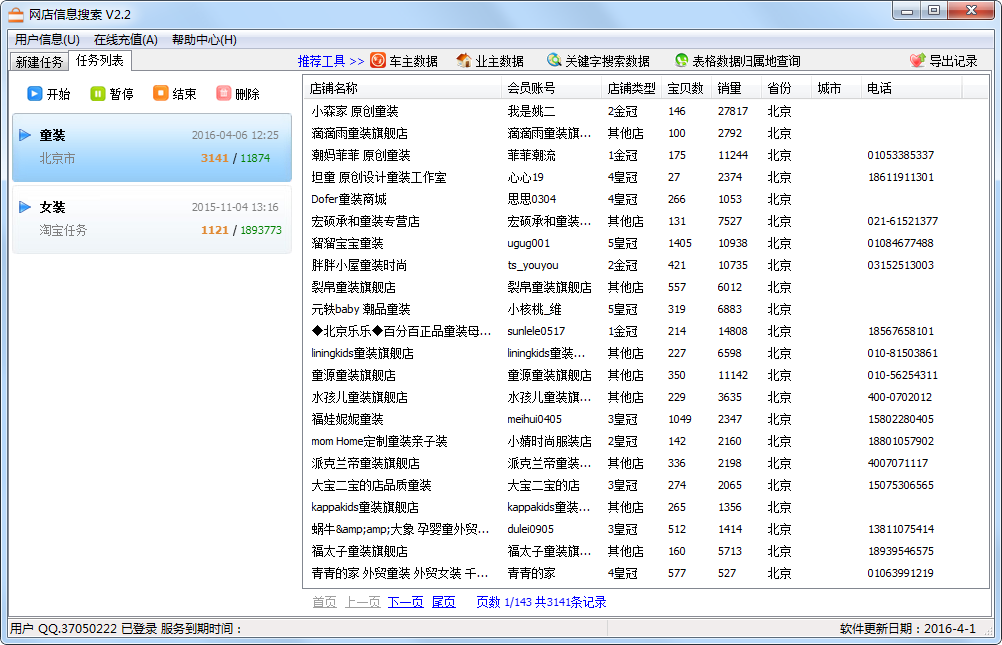Click the 开始 (Start) play icon
The image size is (1002, 645).
34,94
